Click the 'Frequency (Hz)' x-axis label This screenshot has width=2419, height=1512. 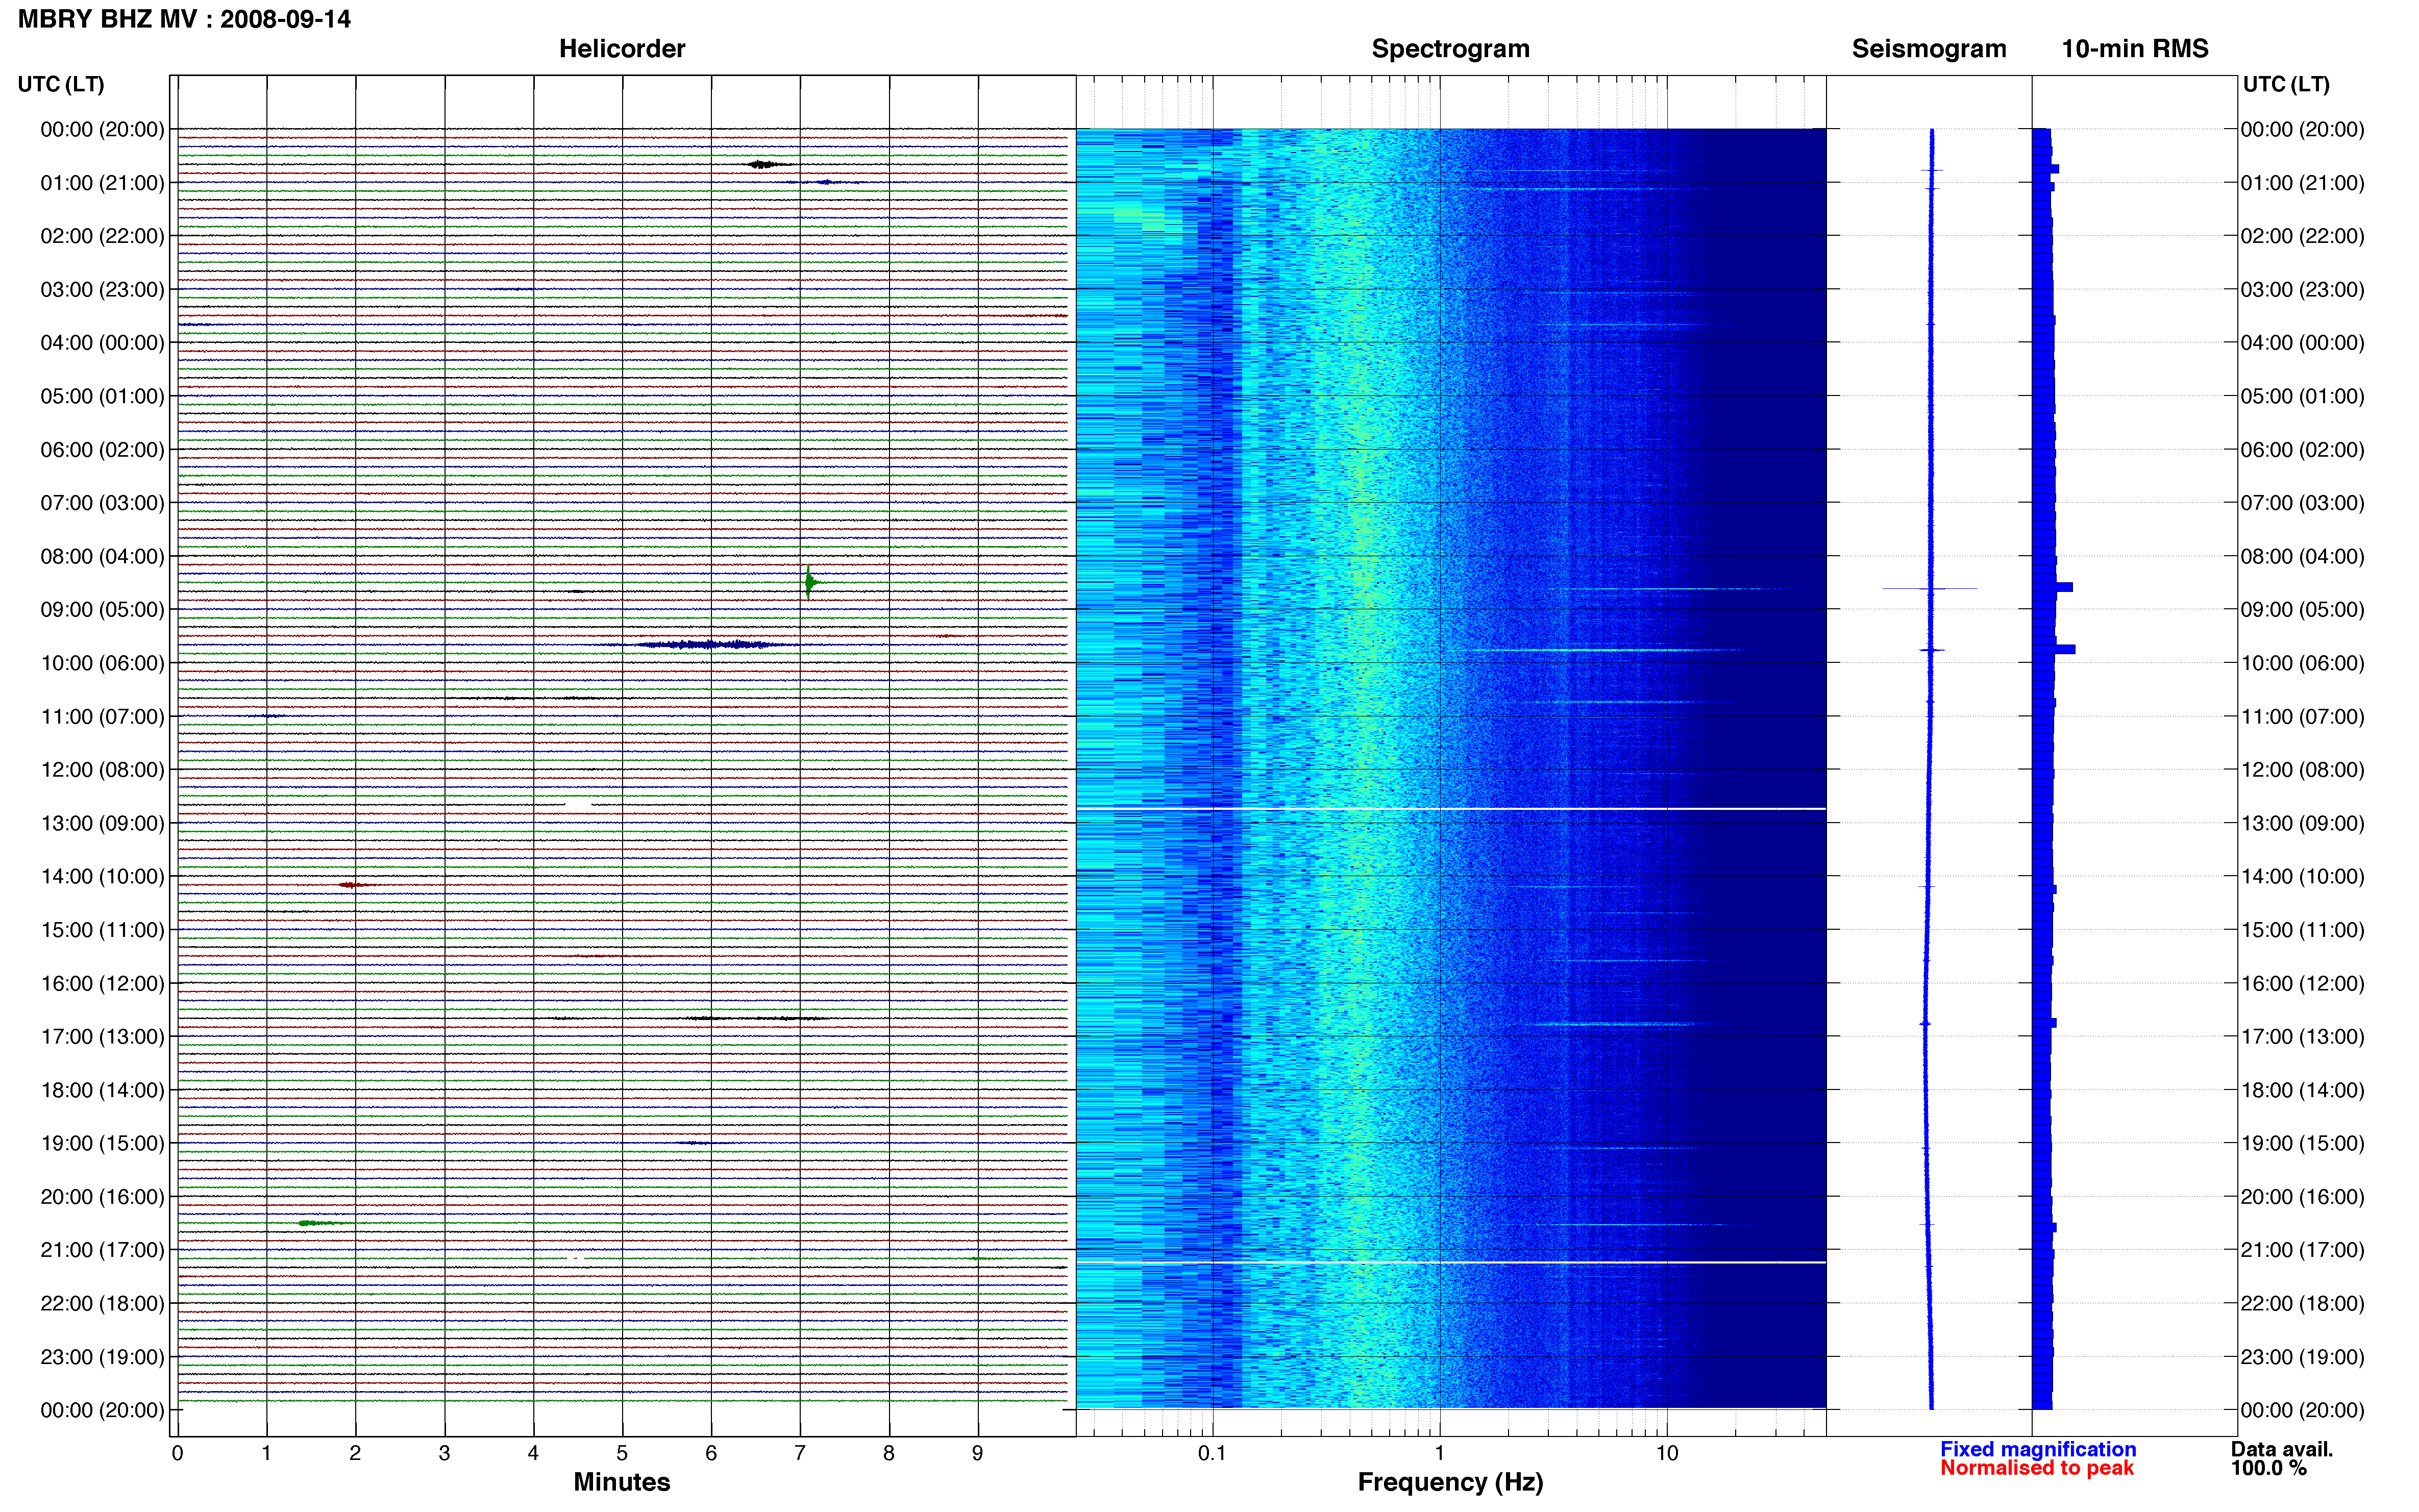(1450, 1482)
